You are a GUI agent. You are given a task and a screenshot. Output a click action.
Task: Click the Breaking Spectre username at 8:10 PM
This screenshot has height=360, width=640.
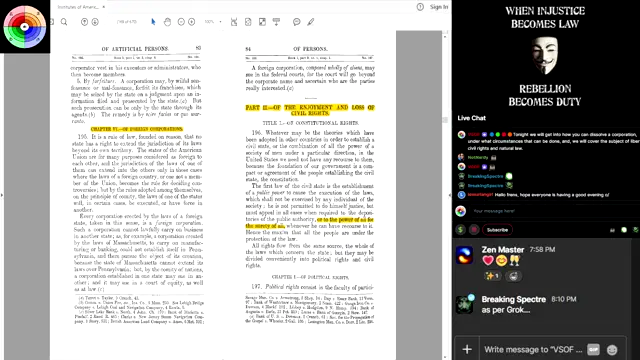[x=513, y=299]
